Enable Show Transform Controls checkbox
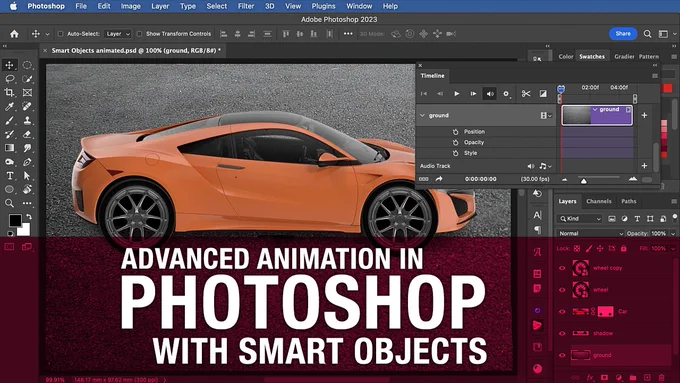 139,34
